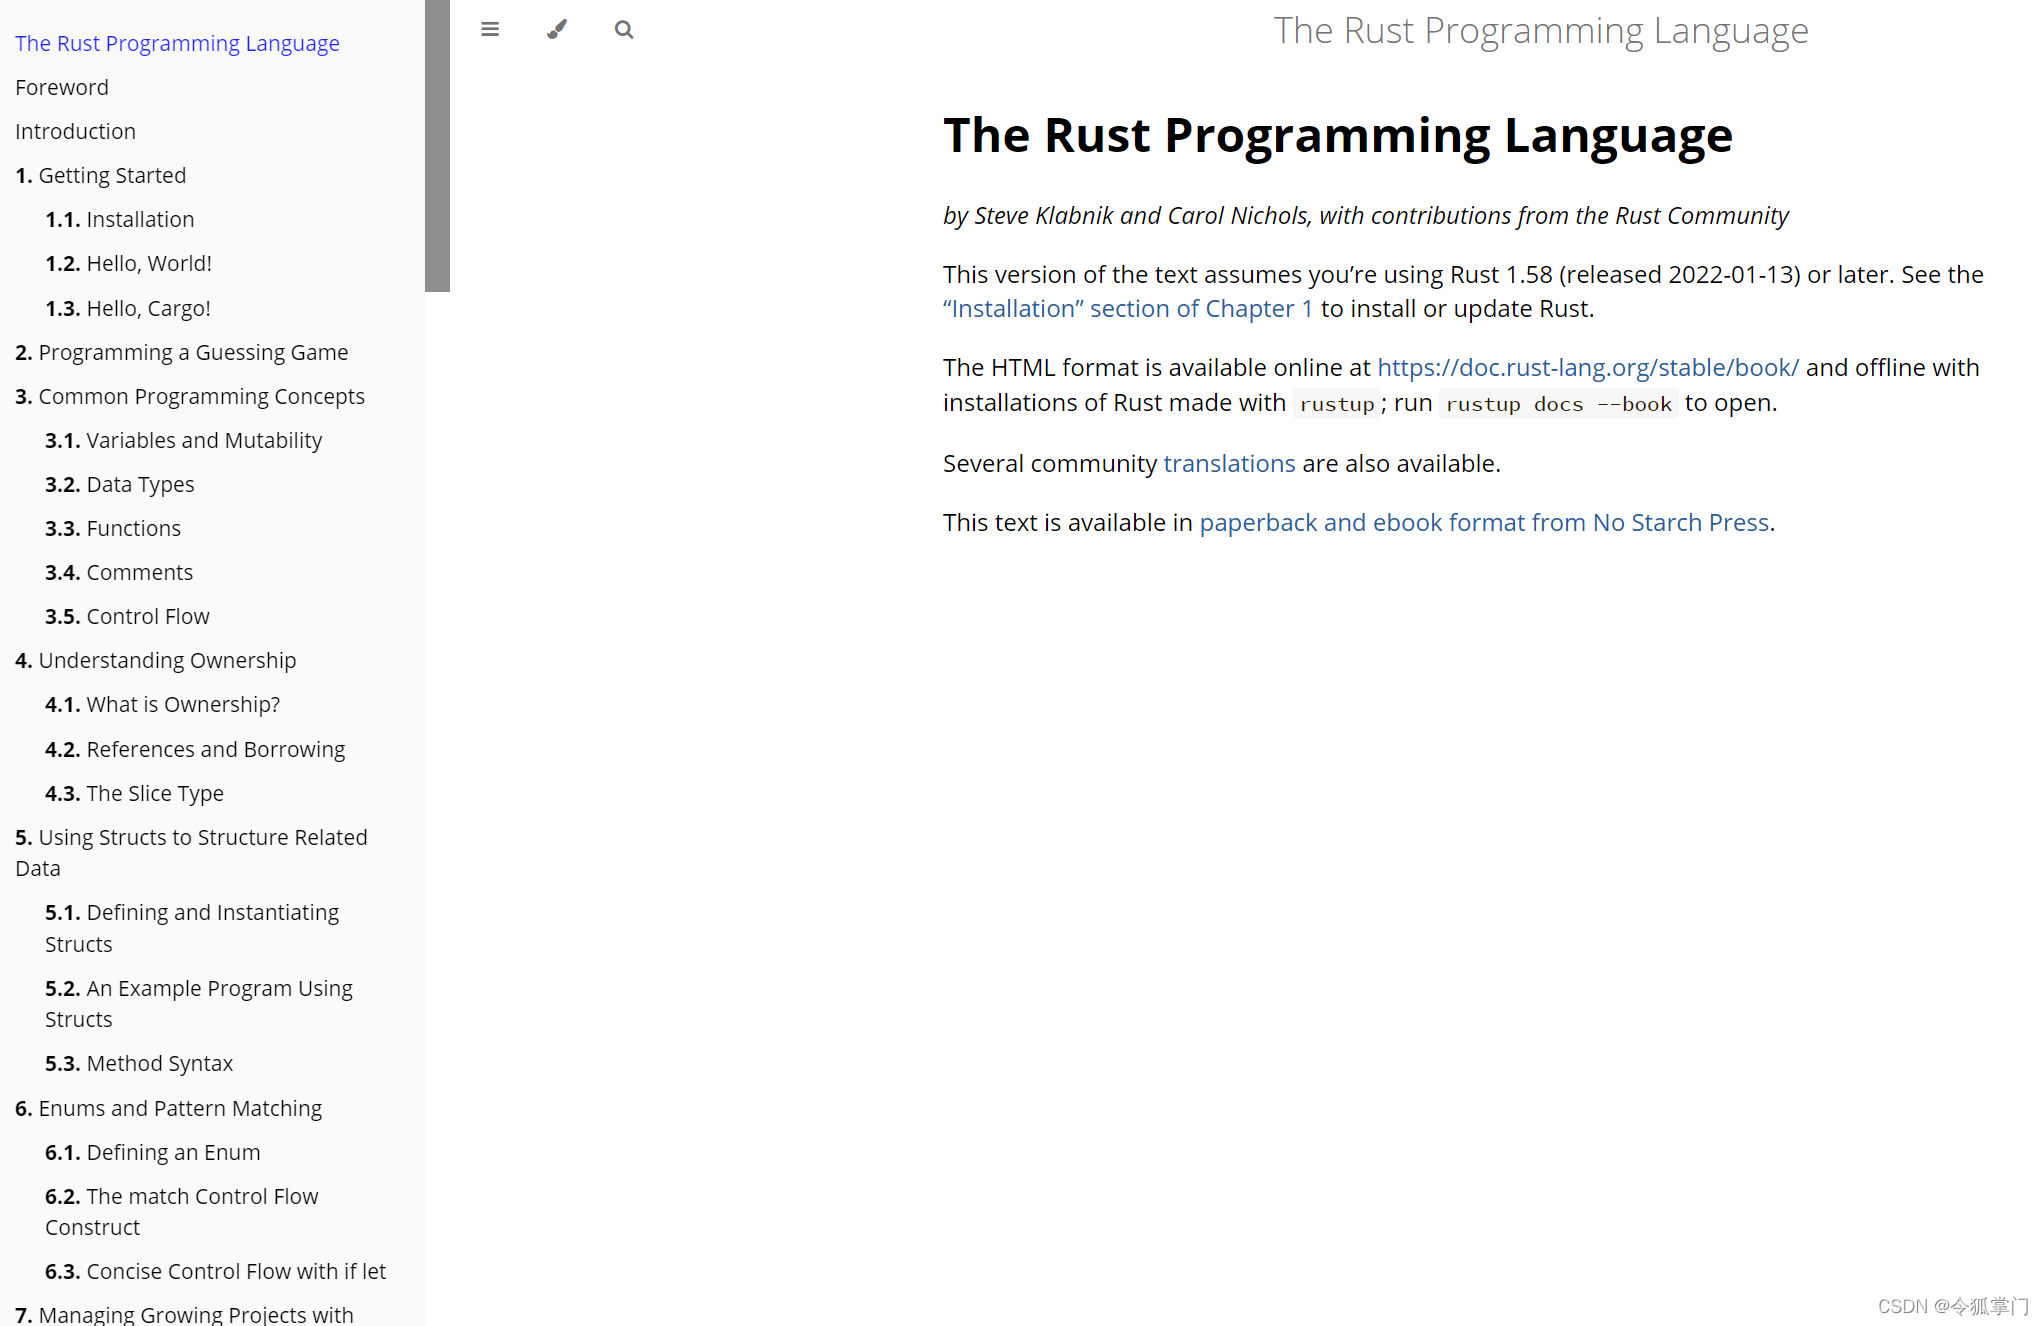The width and height of the screenshot is (2043, 1326).
Task: Follow the "Installation" section of Chapter 1 link
Action: click(x=1128, y=308)
